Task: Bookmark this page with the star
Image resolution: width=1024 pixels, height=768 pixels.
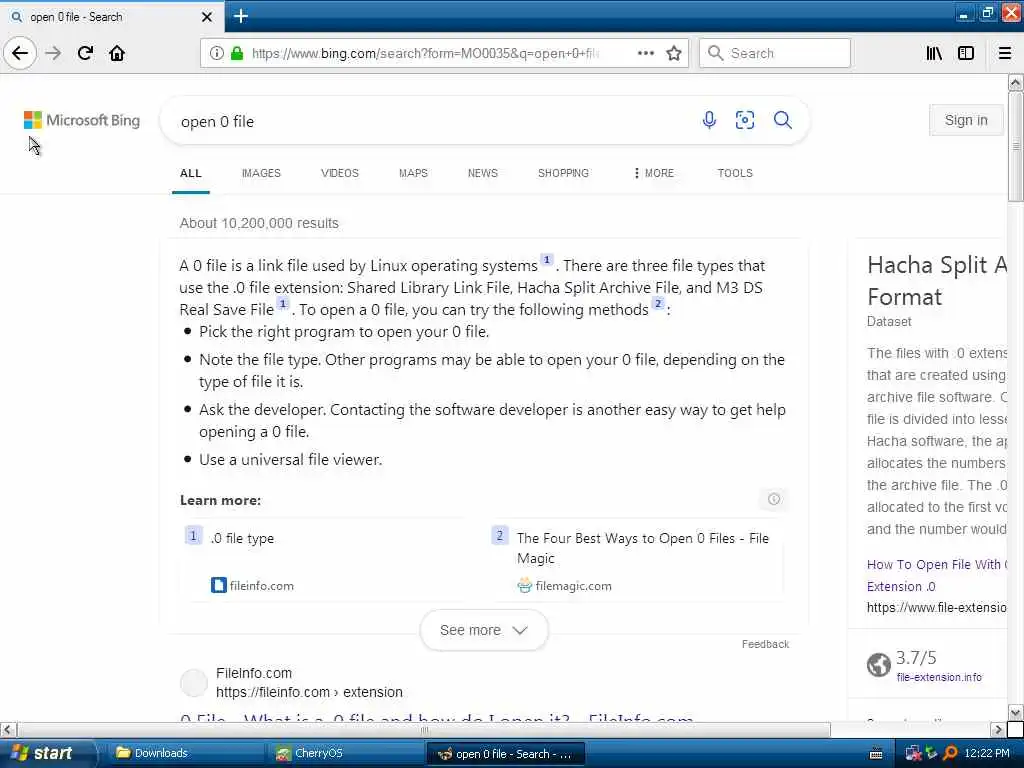Action: coord(674,54)
